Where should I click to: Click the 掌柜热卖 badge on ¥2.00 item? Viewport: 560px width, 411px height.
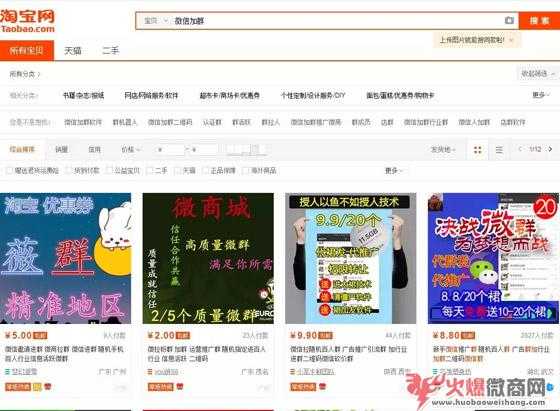(x=161, y=386)
